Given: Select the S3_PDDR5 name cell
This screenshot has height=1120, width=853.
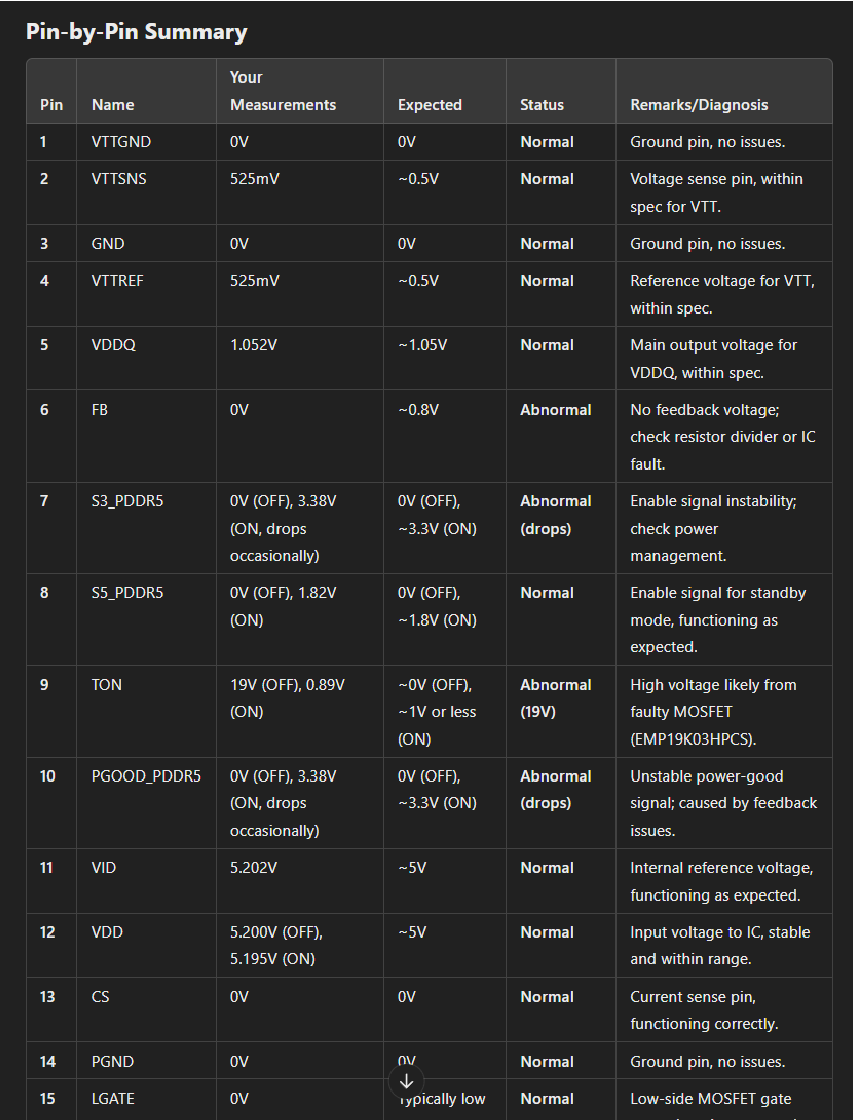Looking at the screenshot, I should [x=127, y=501].
